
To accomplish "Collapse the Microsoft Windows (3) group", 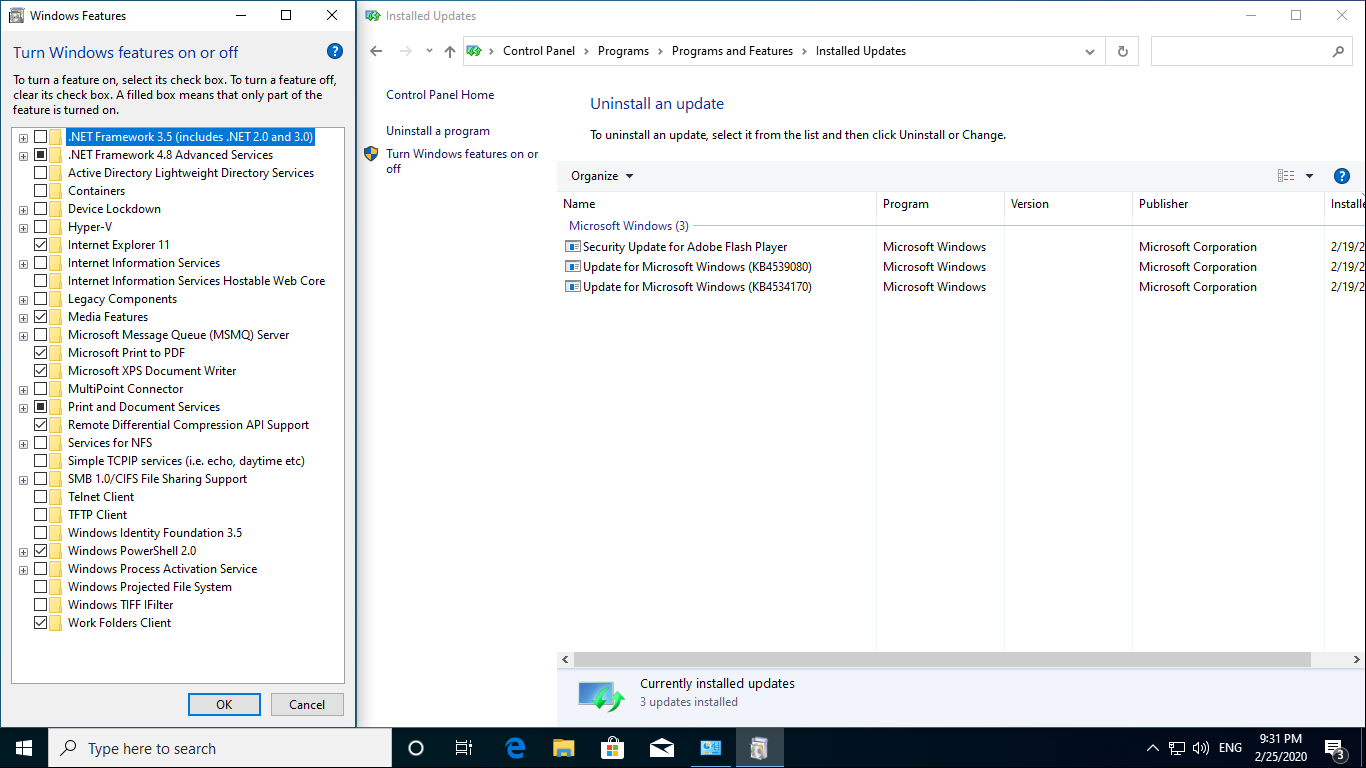I will point(628,226).
